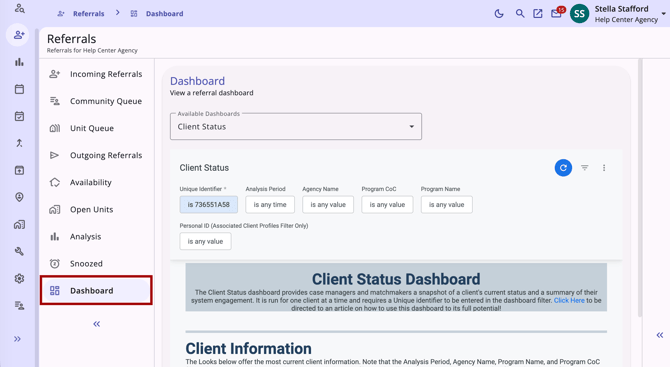
Task: Open the wrench tools rail icon
Action: 19,251
